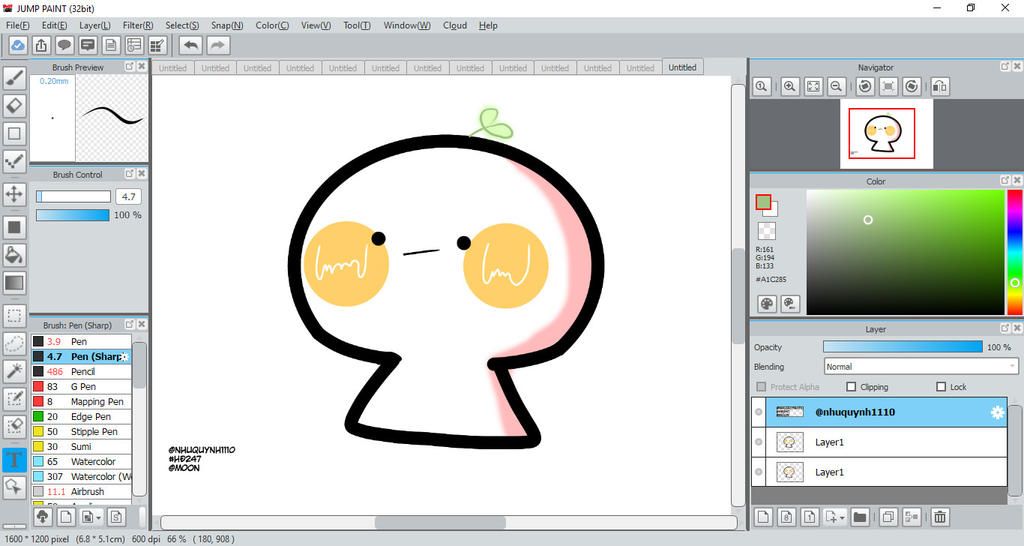
Task: Click the layer Opacity slider
Action: (903, 347)
